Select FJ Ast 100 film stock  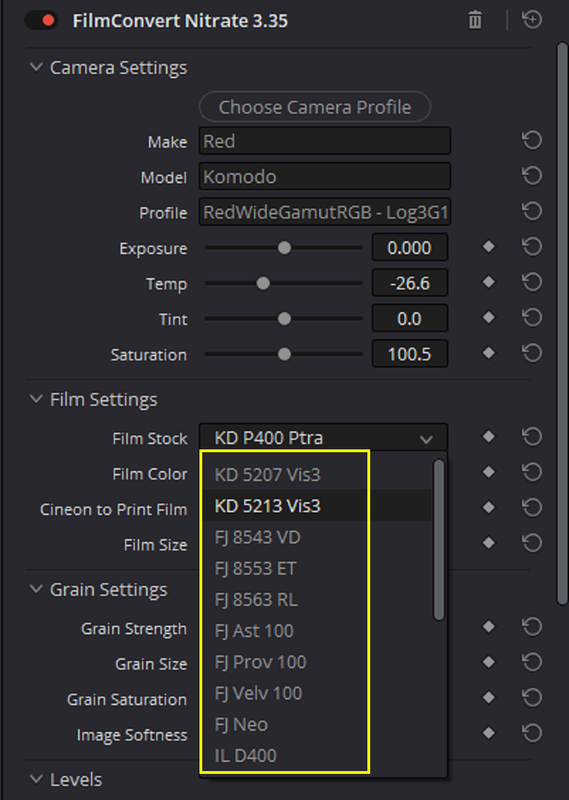(316, 631)
